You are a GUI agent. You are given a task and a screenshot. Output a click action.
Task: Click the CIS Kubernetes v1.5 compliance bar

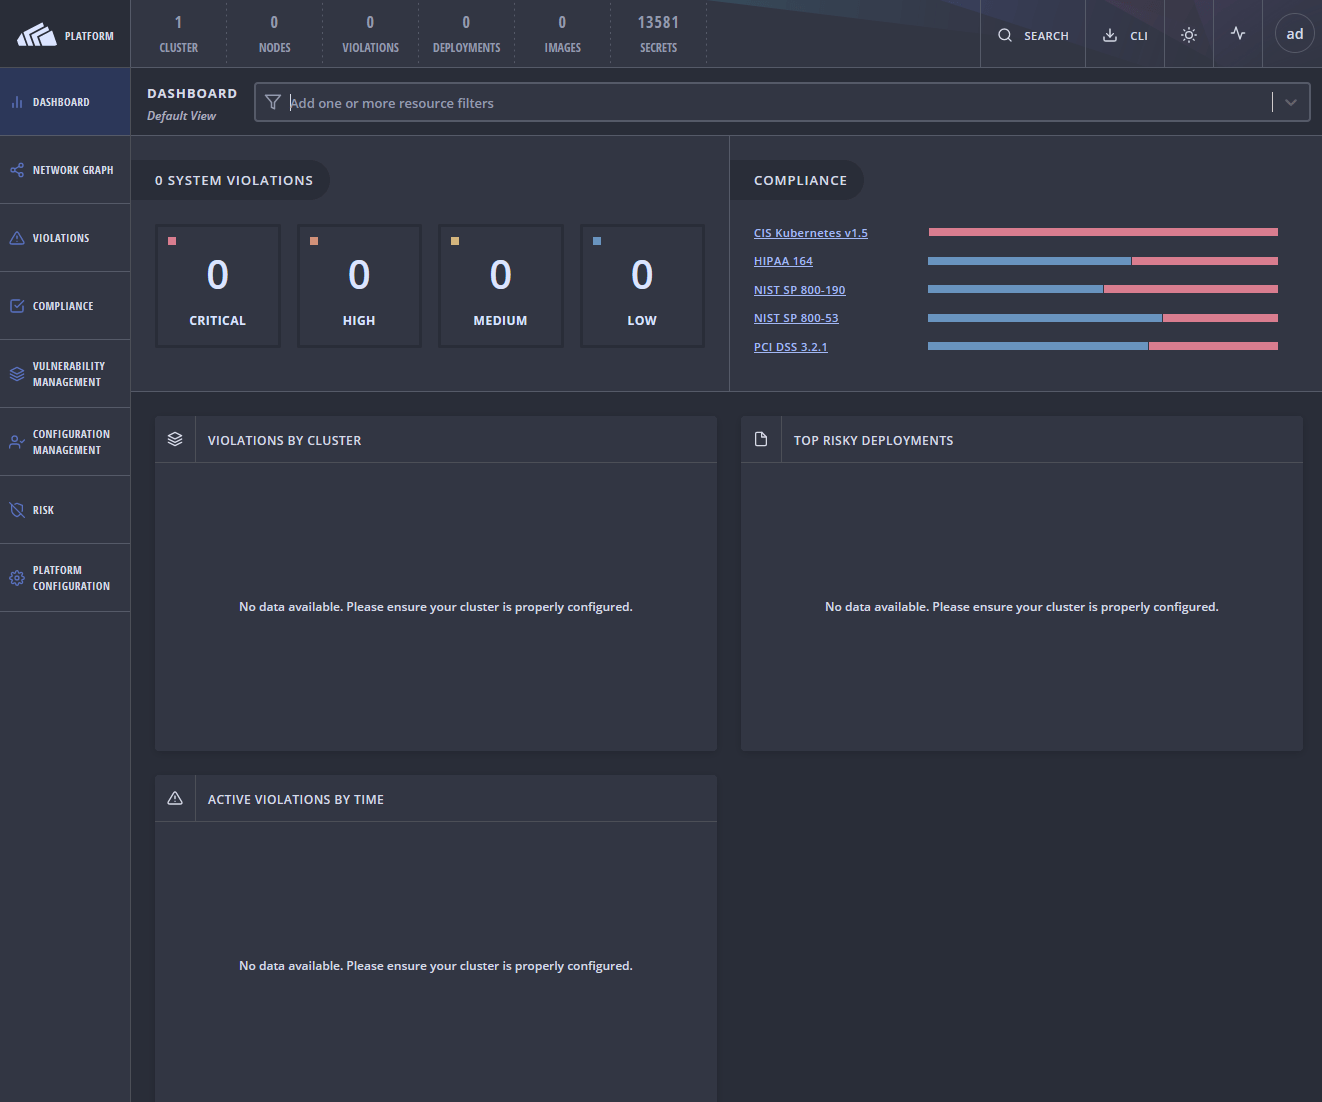tap(1103, 232)
